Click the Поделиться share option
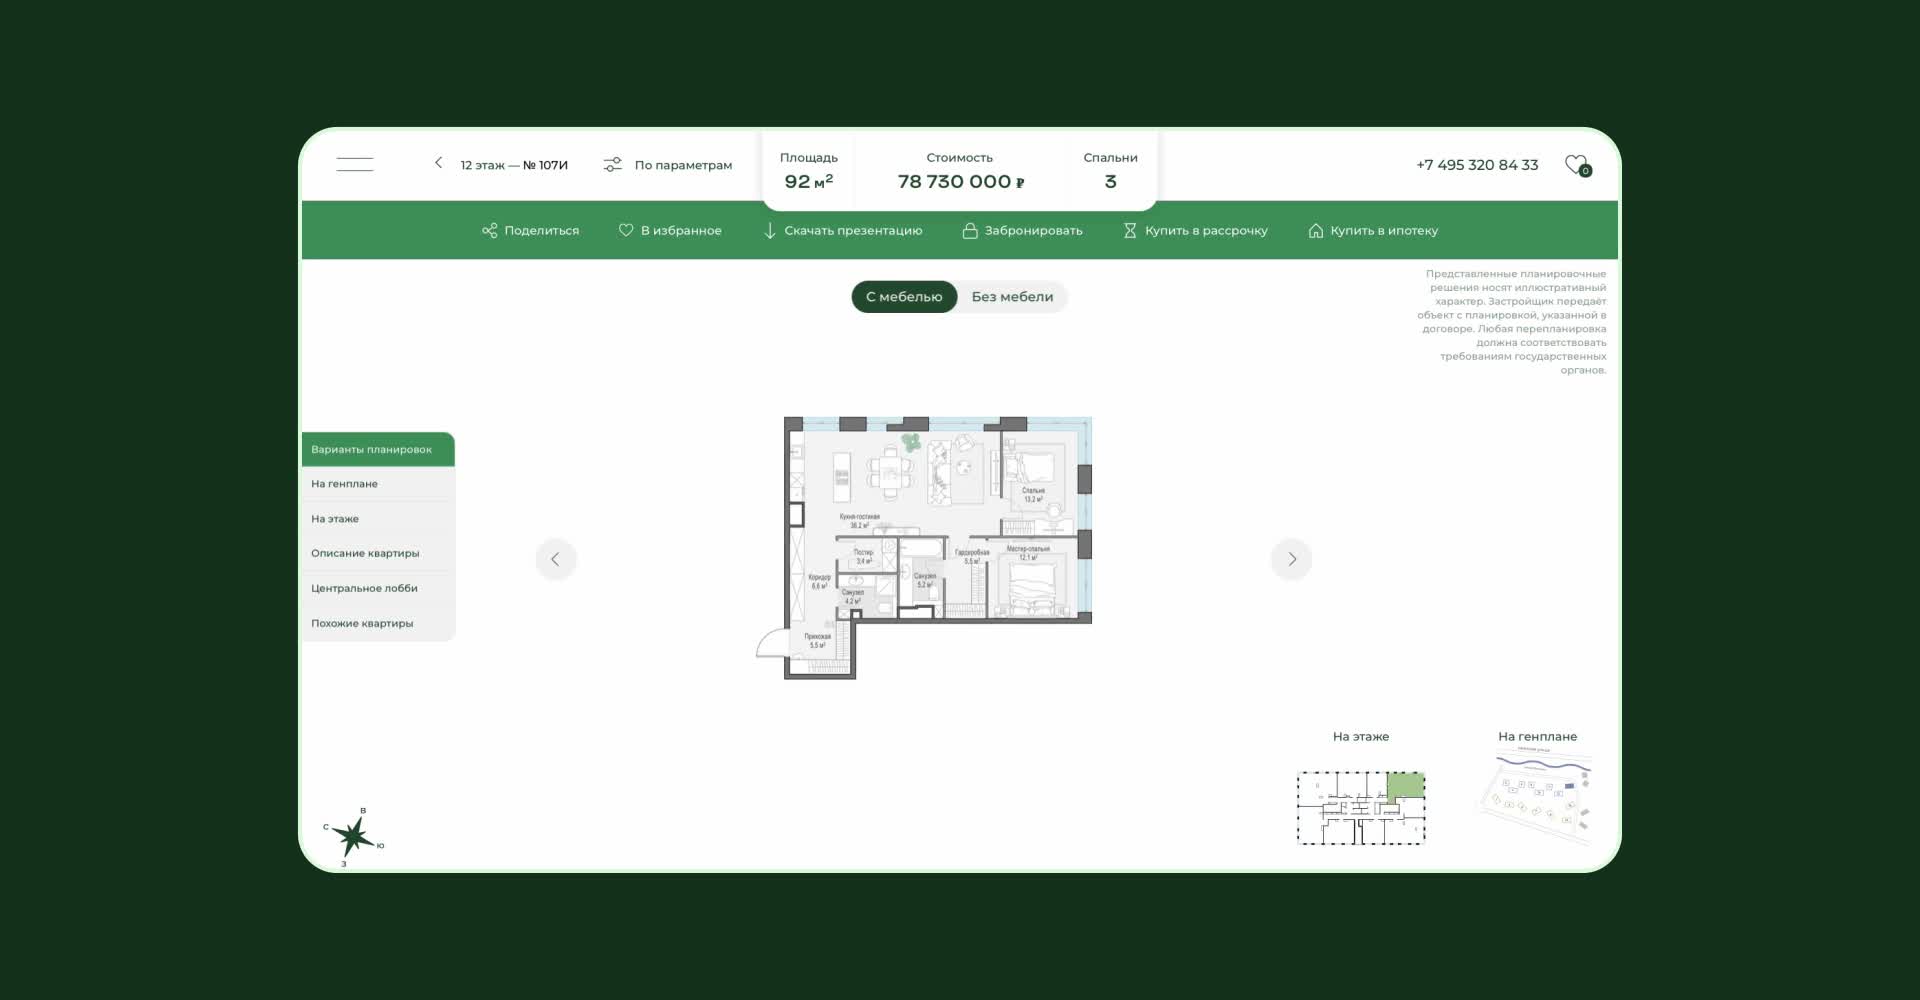Viewport: 1920px width, 1000px height. coord(530,231)
